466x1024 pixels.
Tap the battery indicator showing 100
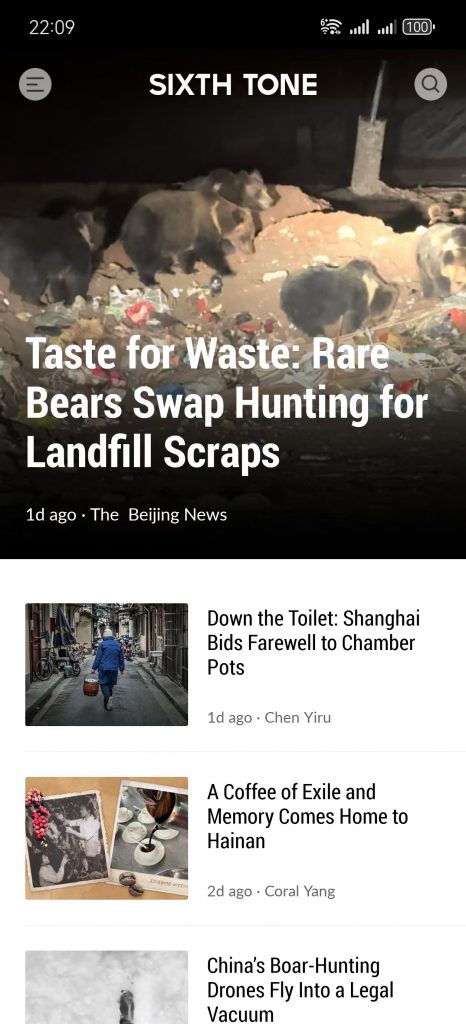[418, 27]
